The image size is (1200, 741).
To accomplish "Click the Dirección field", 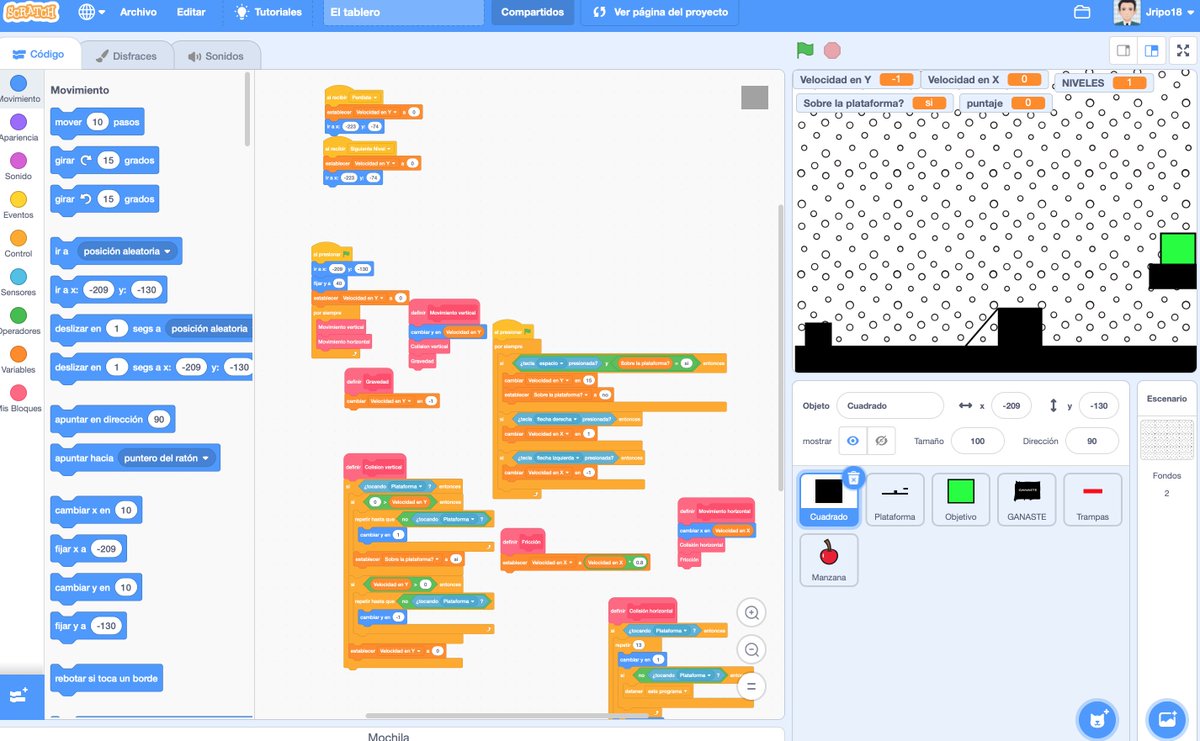I will (x=1092, y=441).
